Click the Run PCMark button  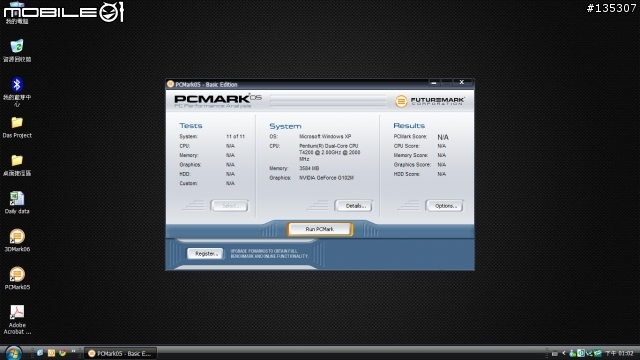[x=320, y=229]
